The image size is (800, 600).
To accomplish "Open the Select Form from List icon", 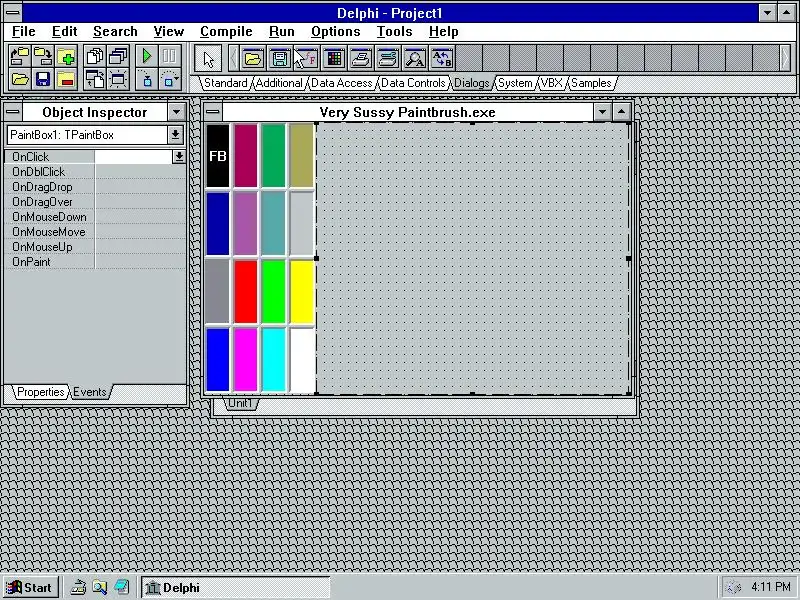I will click(118, 56).
